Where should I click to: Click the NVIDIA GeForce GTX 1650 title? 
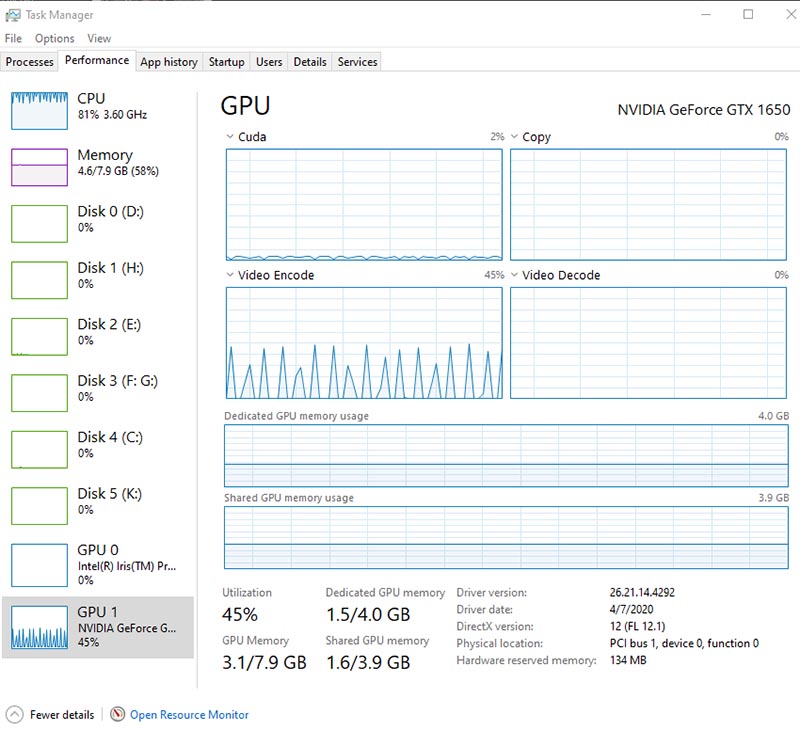[x=704, y=110]
